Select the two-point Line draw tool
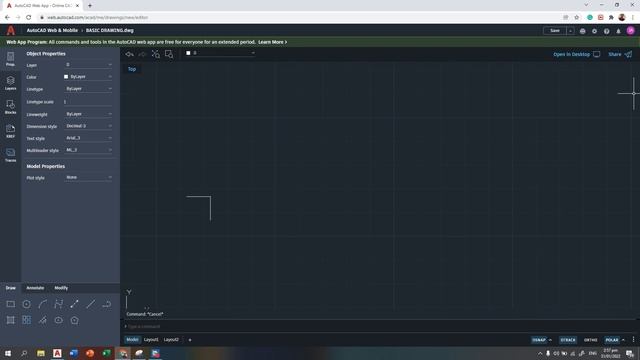The width and height of the screenshot is (640, 360). click(x=74, y=304)
